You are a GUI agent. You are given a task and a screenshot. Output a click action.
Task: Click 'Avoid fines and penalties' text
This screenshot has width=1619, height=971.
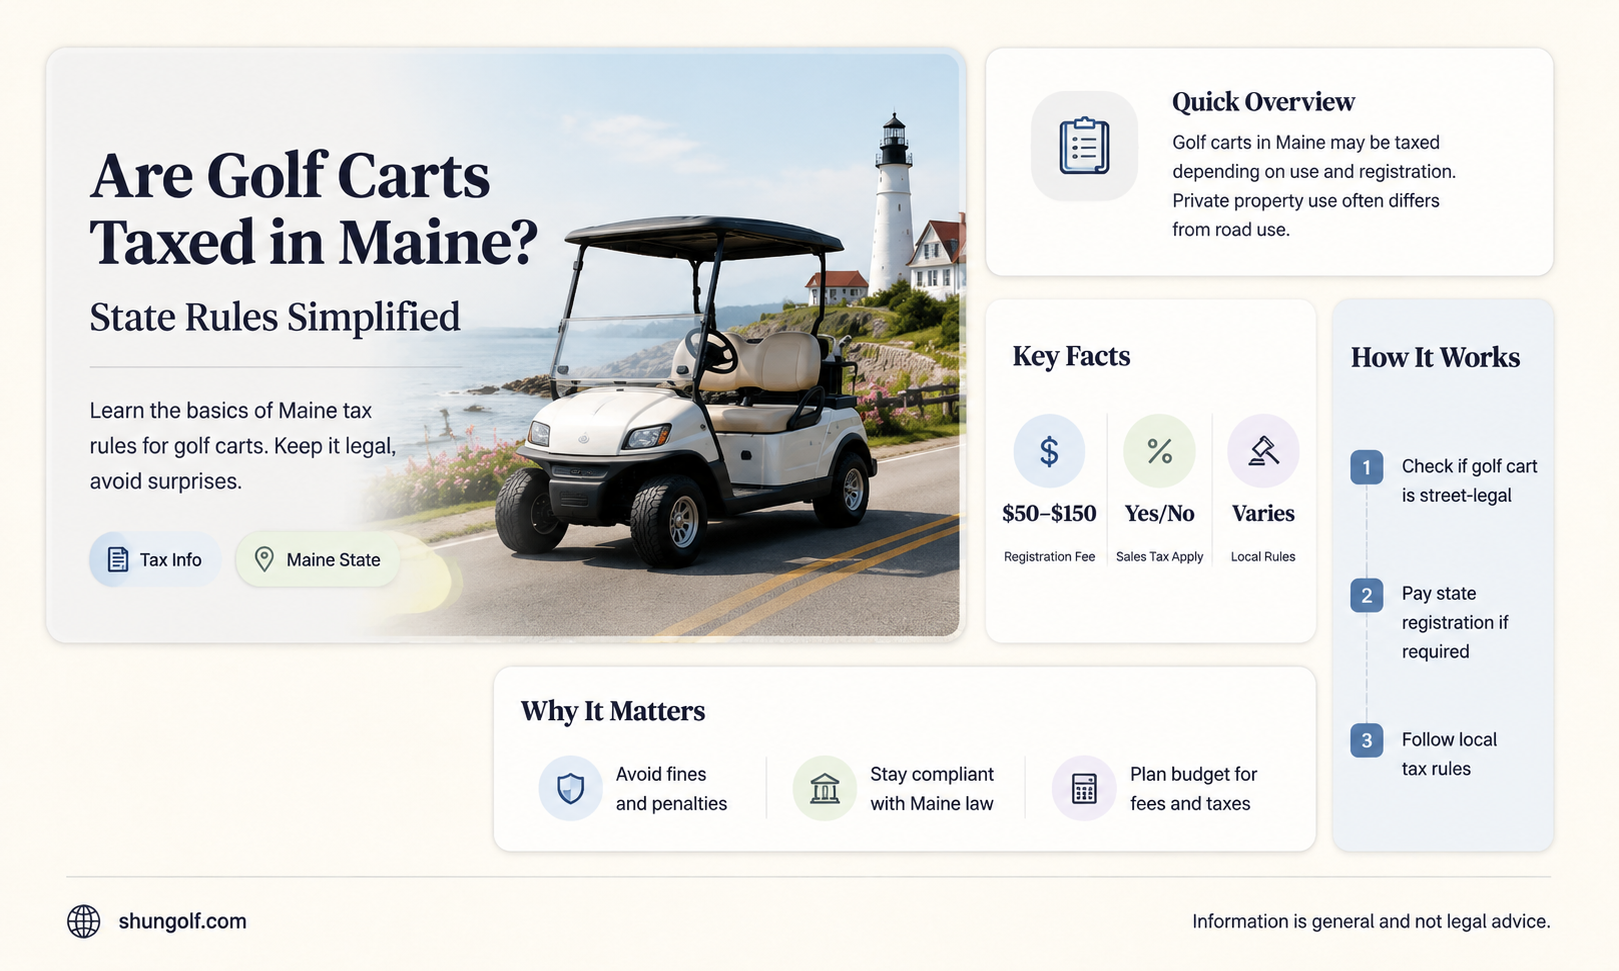tap(671, 789)
